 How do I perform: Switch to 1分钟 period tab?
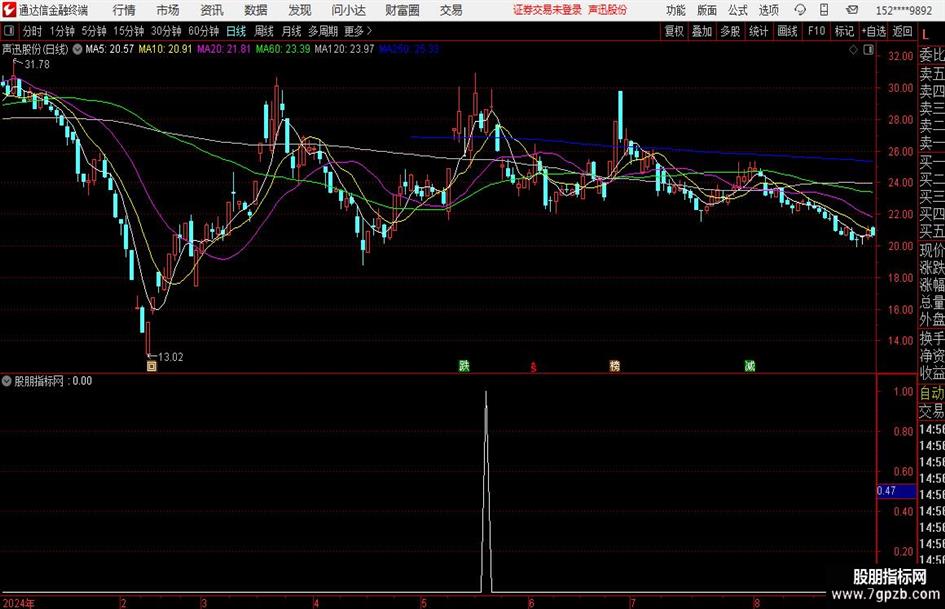point(62,31)
